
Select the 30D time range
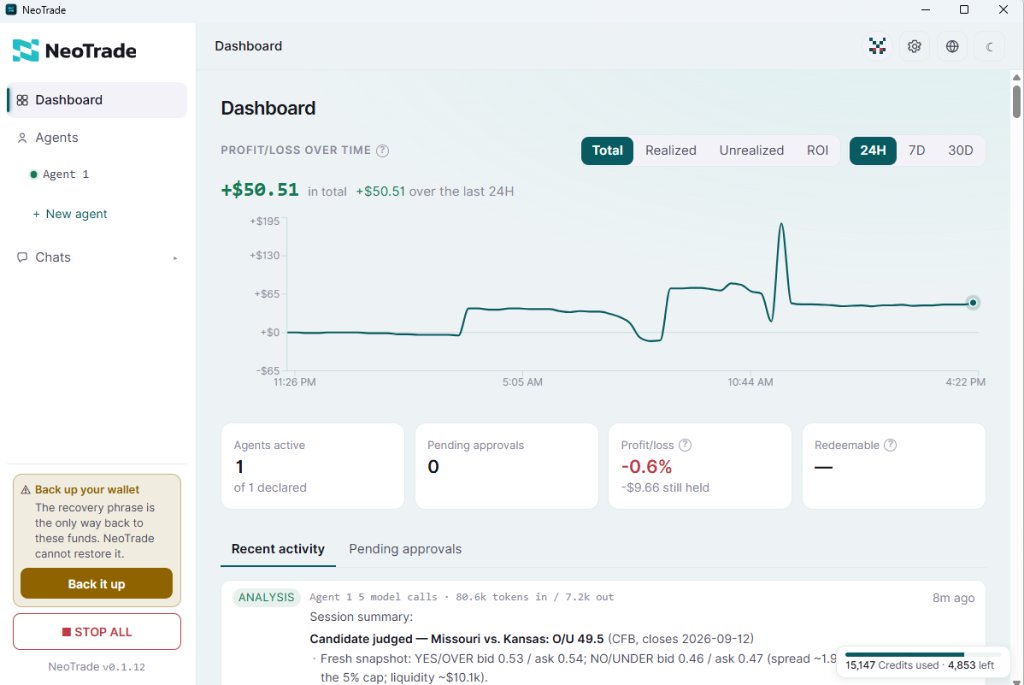click(961, 150)
